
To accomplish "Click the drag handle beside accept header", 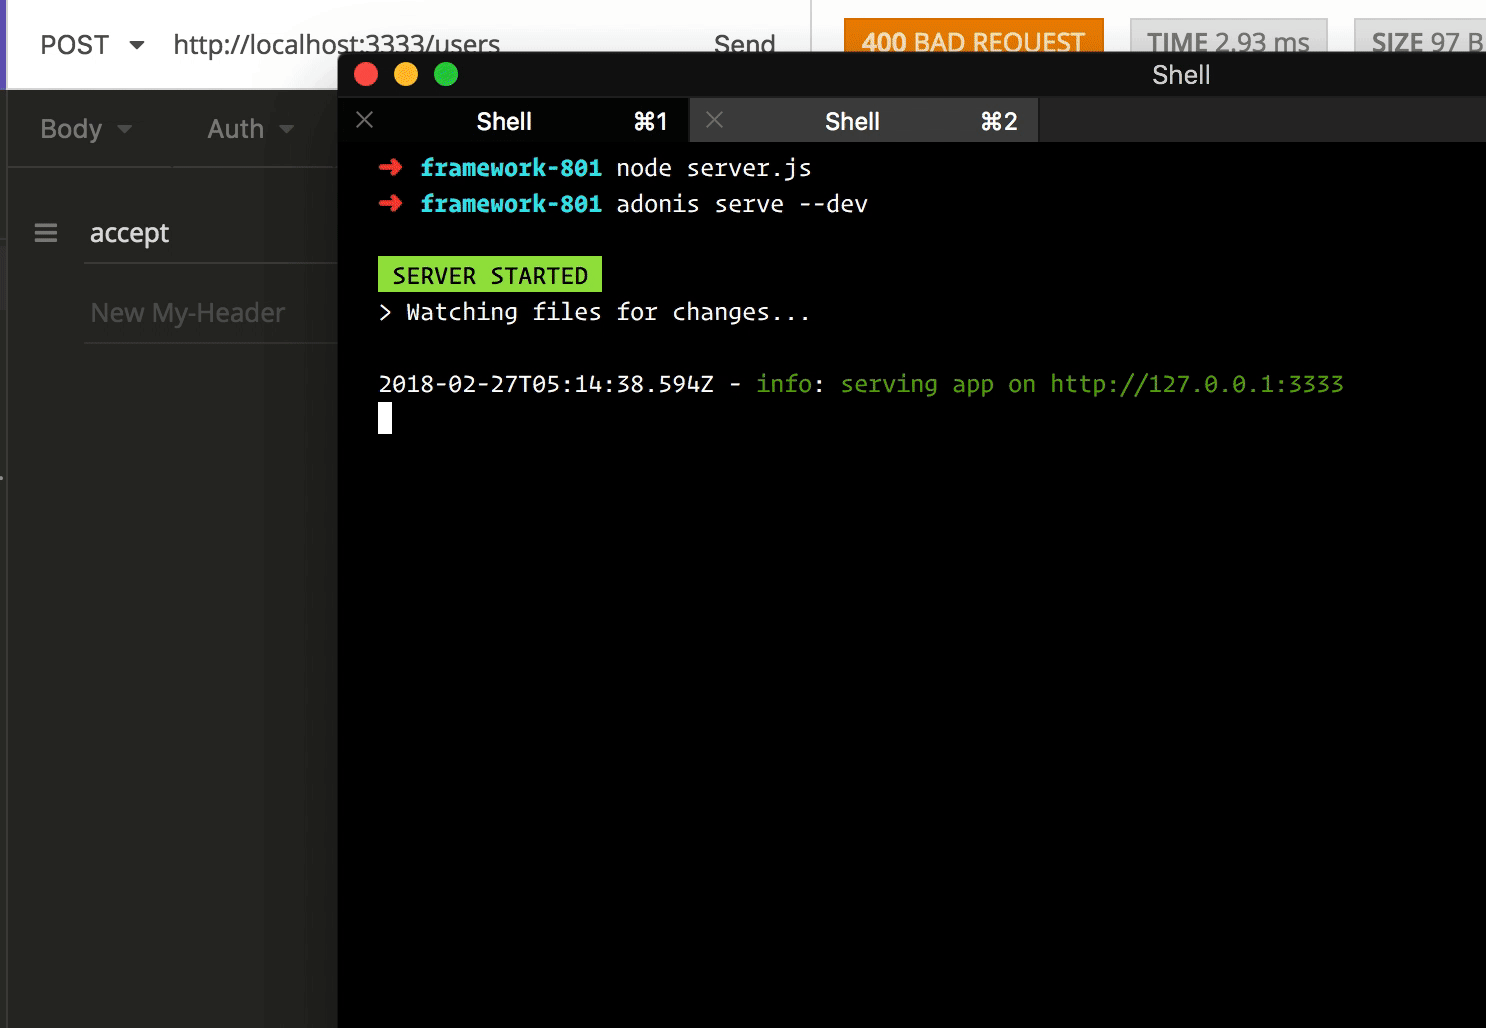I will (46, 233).
